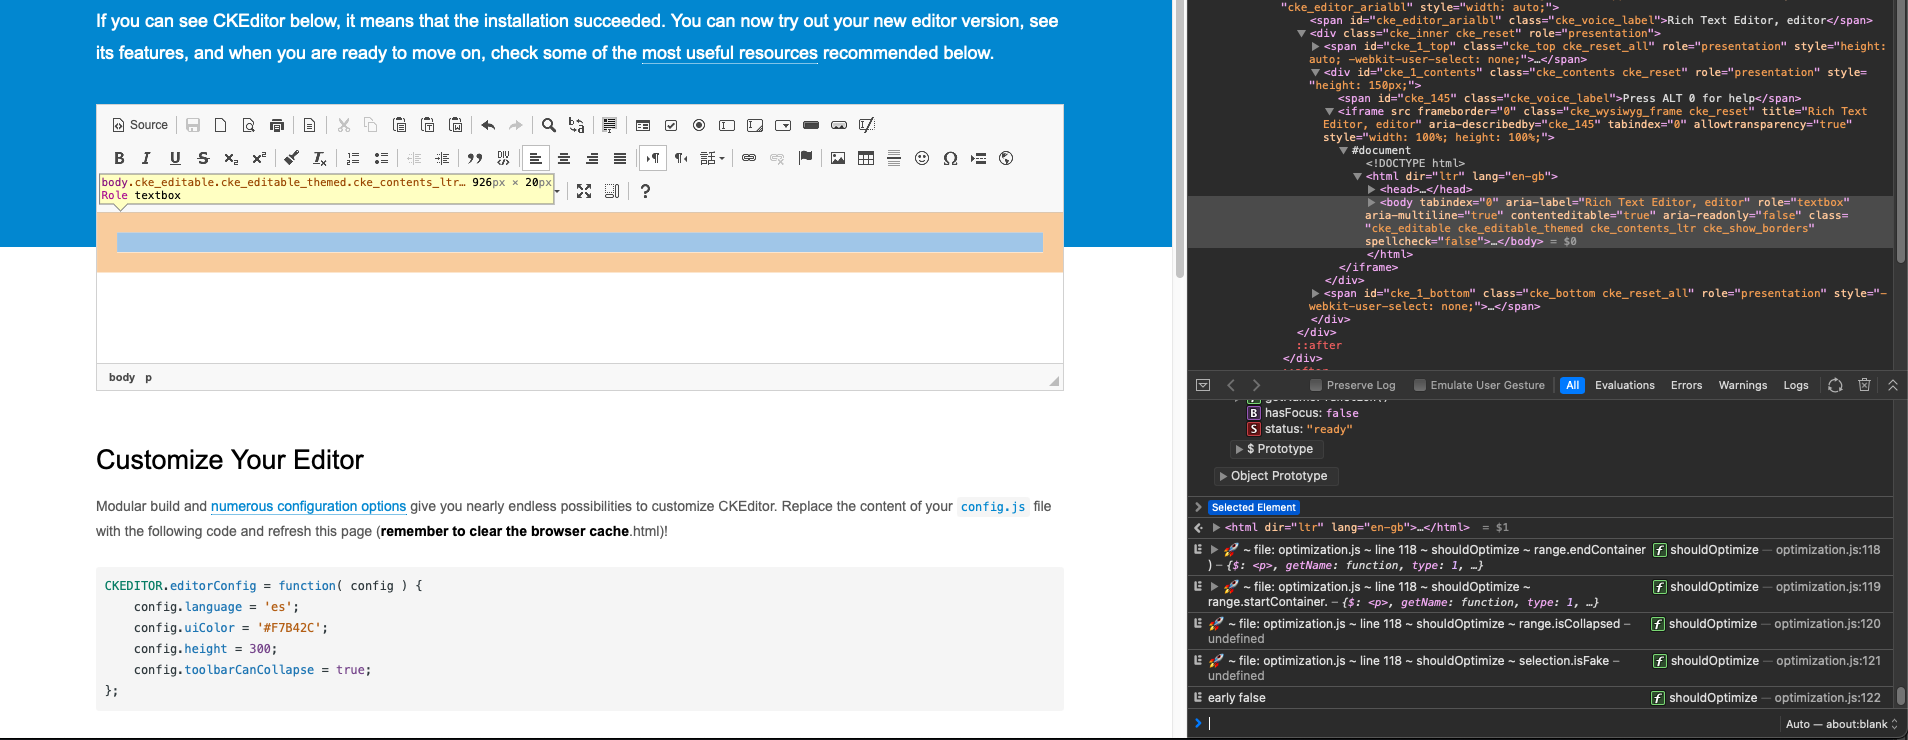The image size is (1908, 740).
Task: Select the All console filter
Action: click(1573, 385)
